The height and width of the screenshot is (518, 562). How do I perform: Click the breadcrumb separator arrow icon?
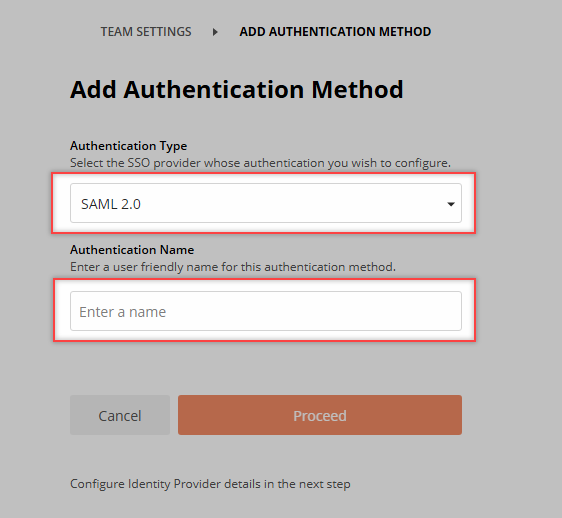215,32
